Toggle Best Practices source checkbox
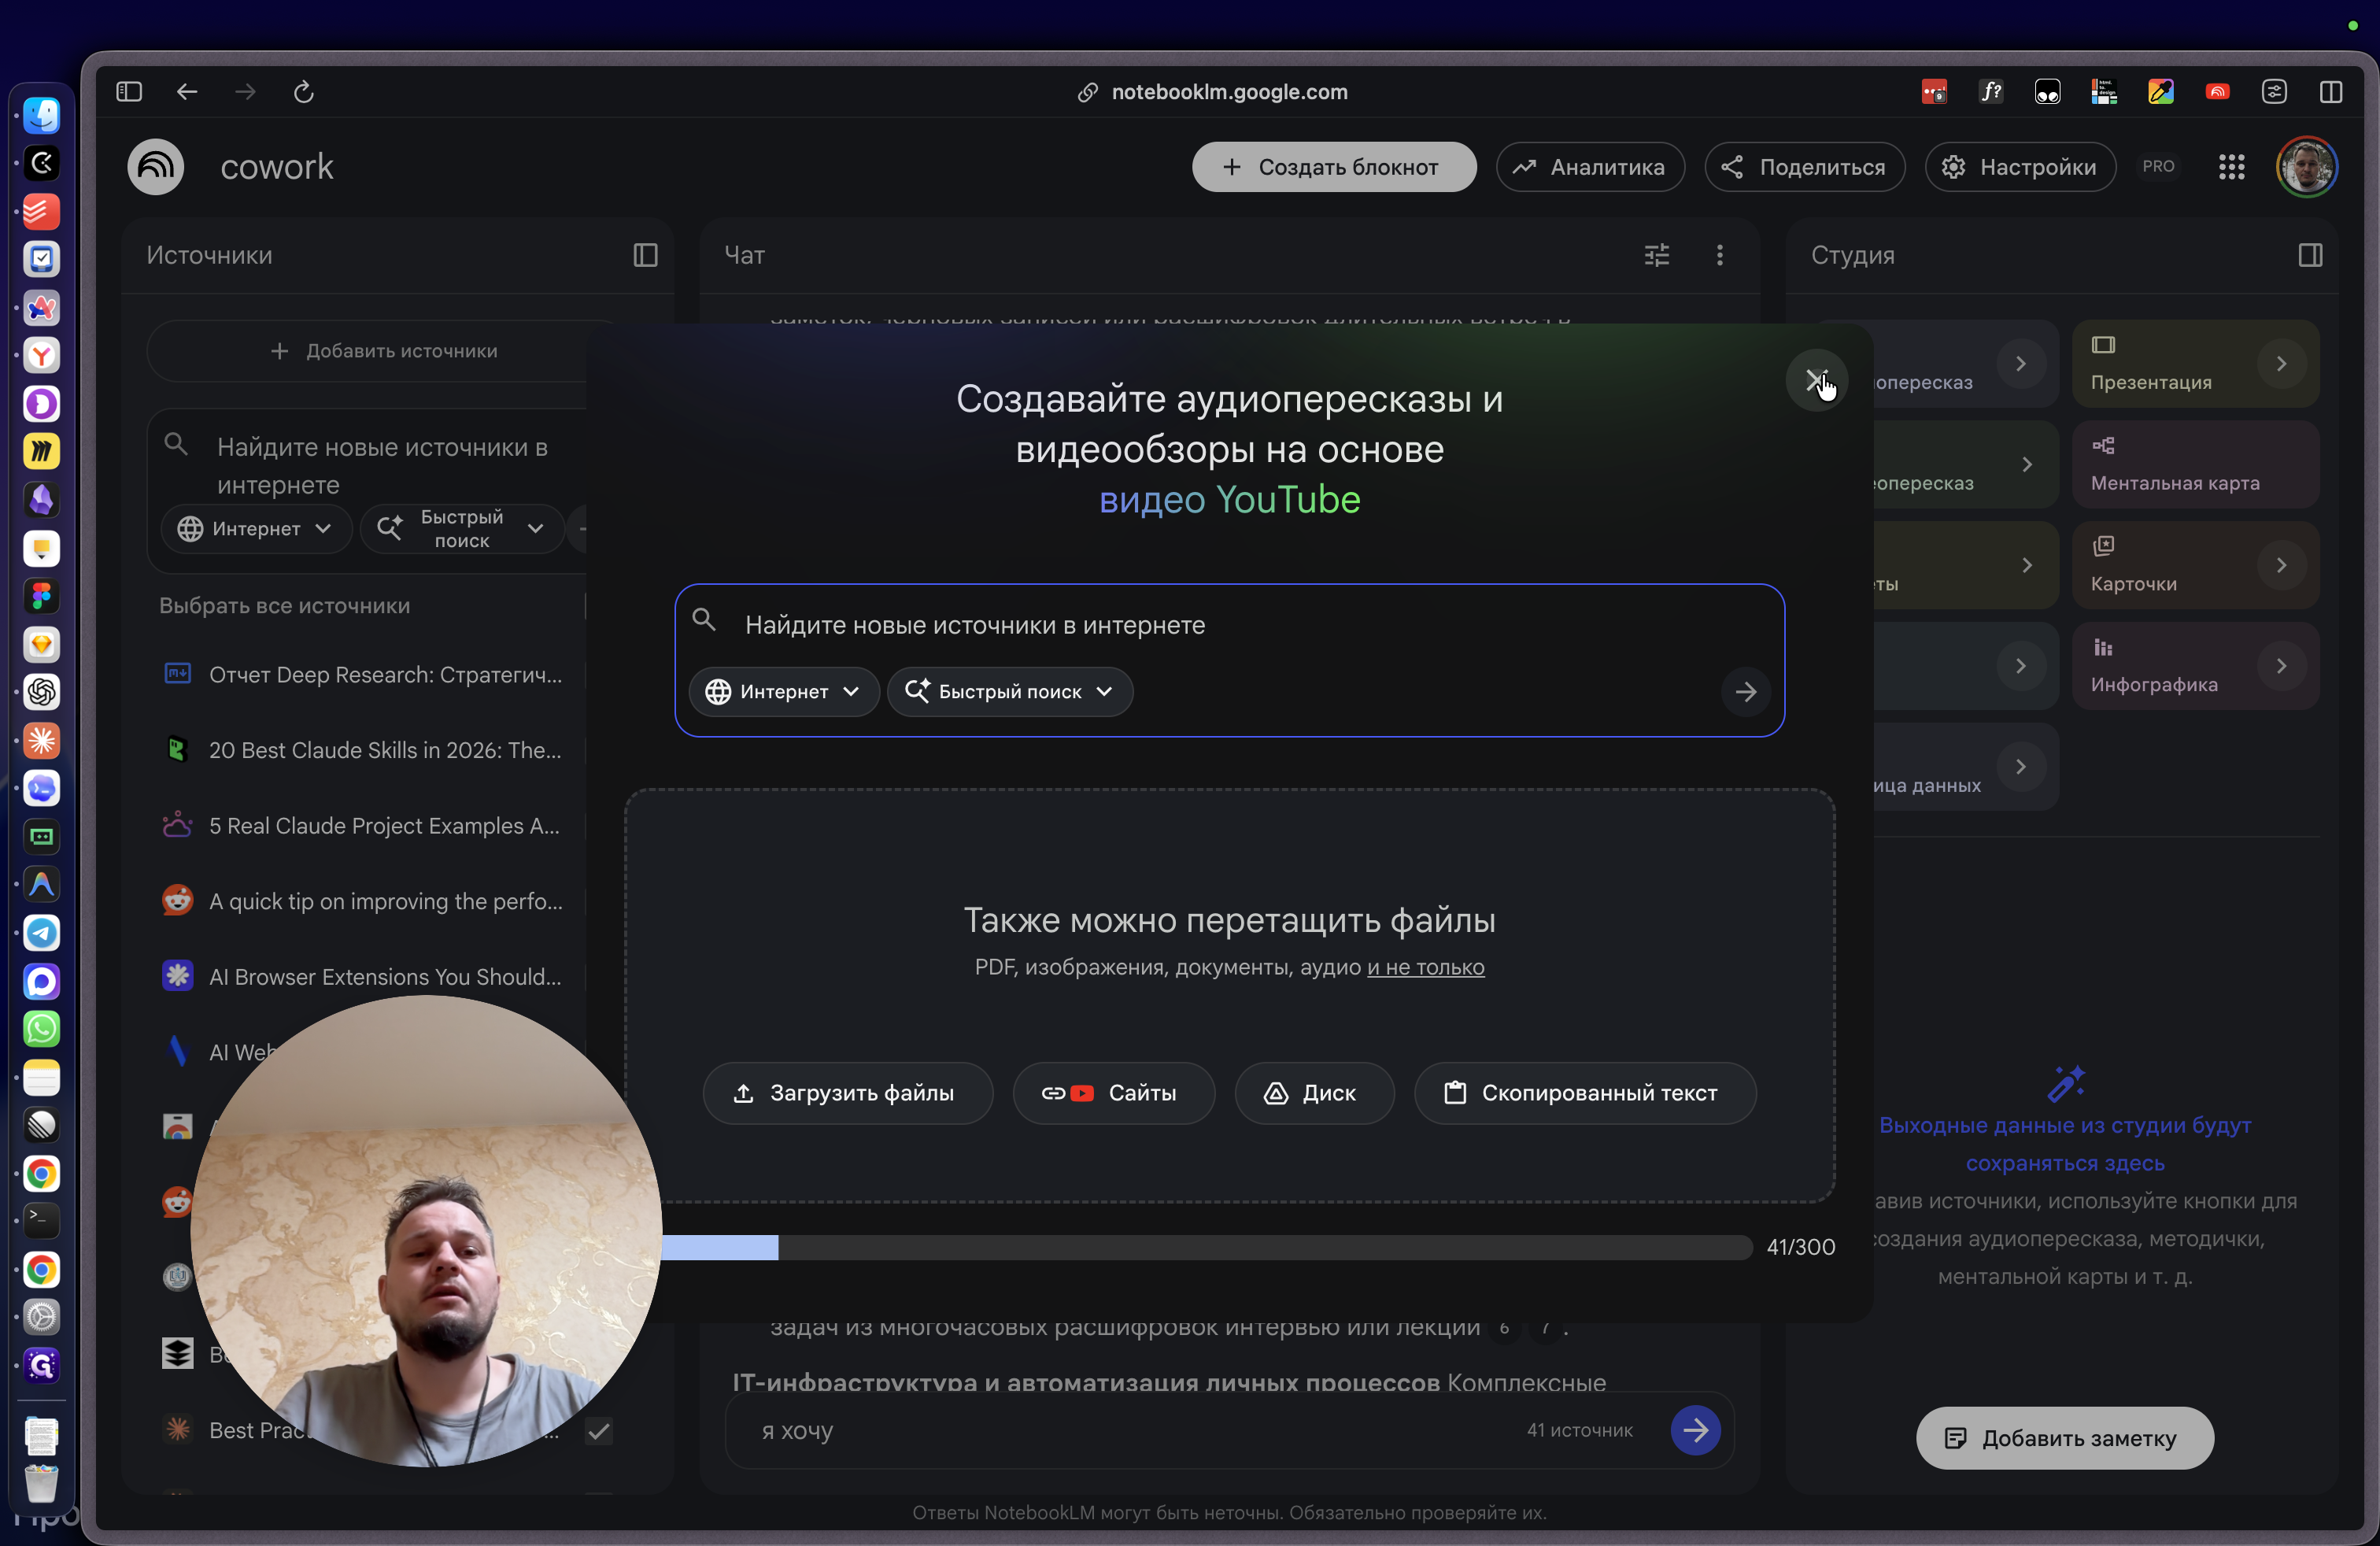The height and width of the screenshot is (1546, 2380). point(599,1431)
